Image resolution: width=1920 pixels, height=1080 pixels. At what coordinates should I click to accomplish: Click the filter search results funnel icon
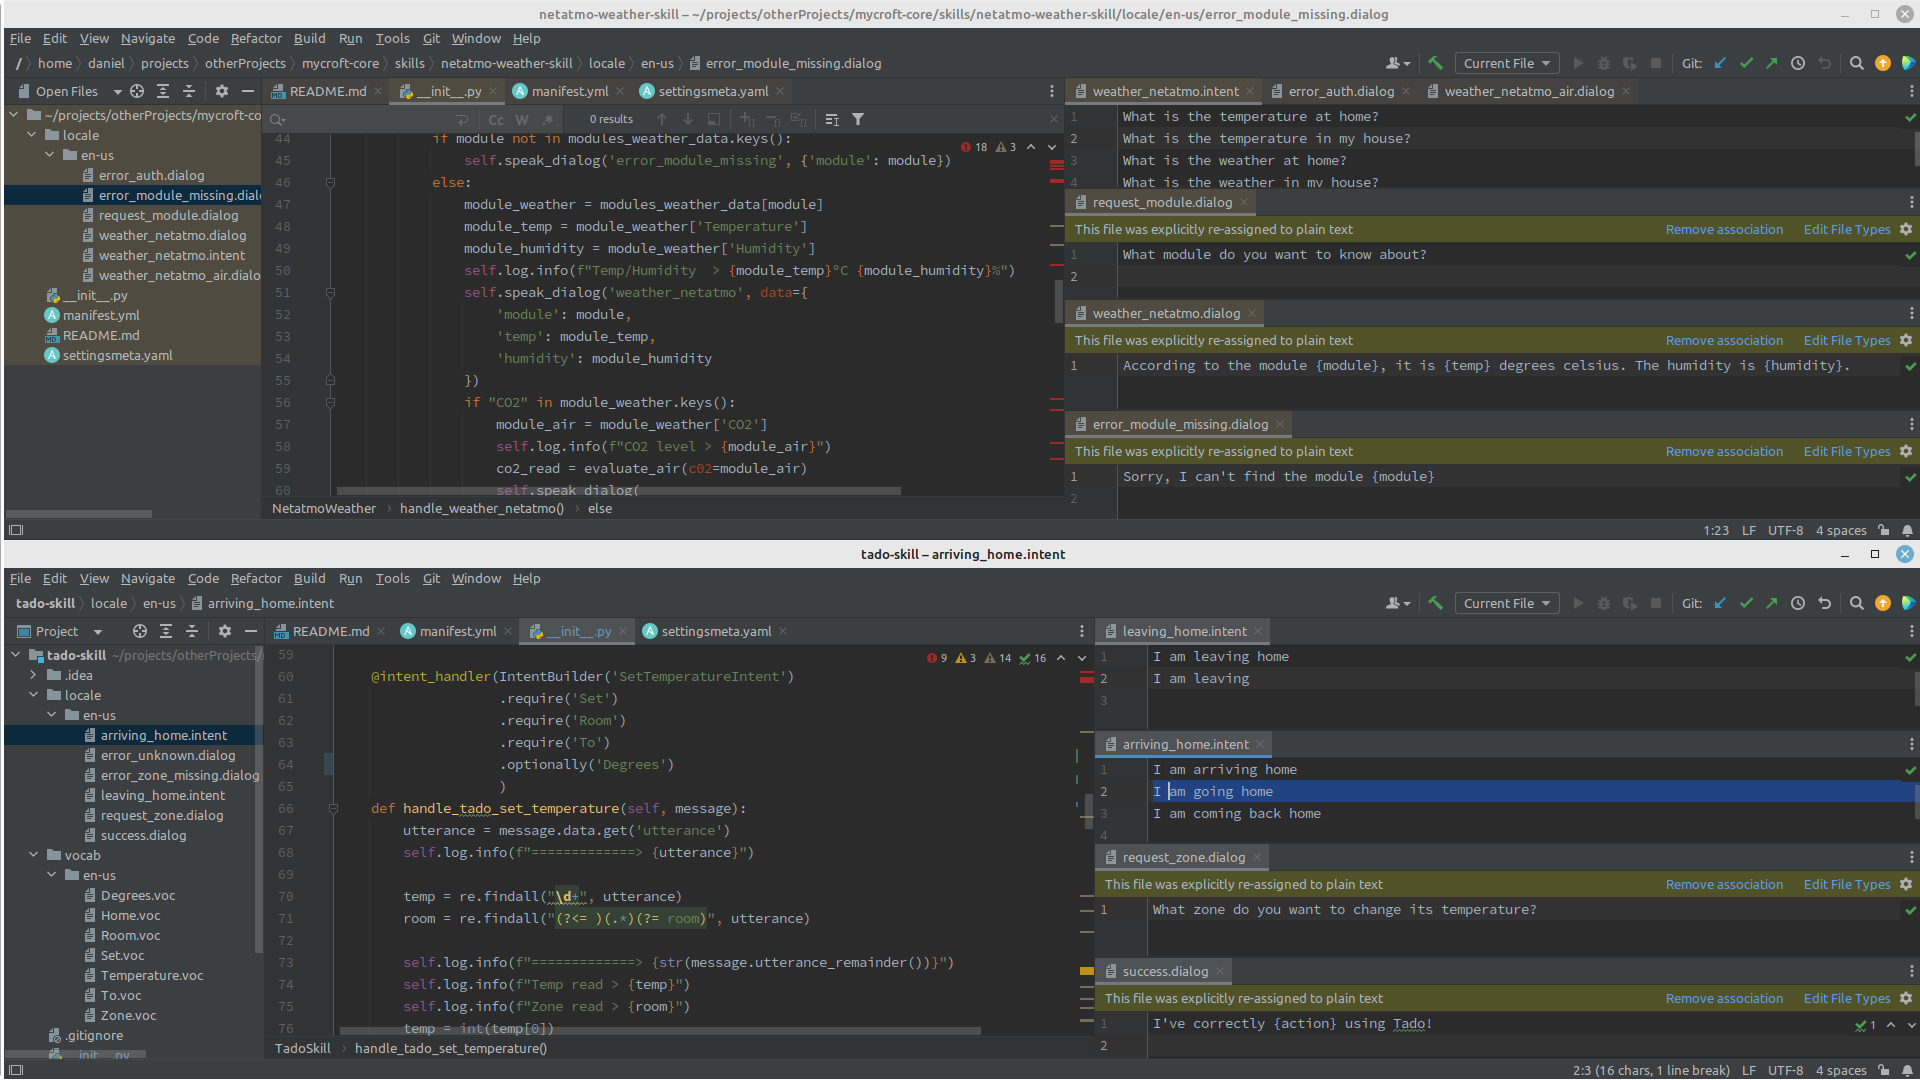(858, 119)
